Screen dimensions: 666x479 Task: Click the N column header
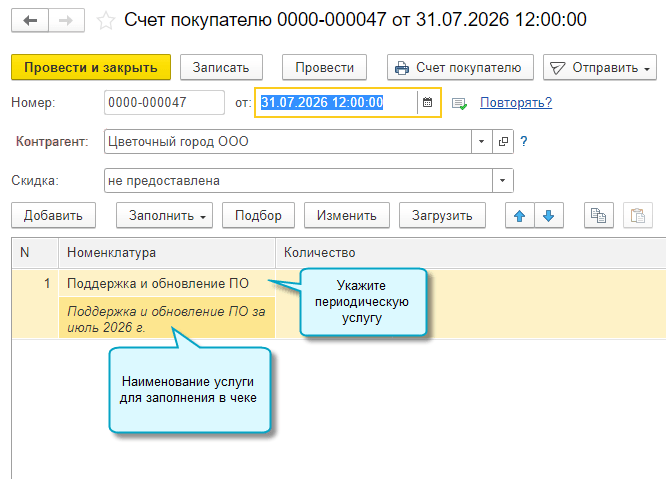35,253
